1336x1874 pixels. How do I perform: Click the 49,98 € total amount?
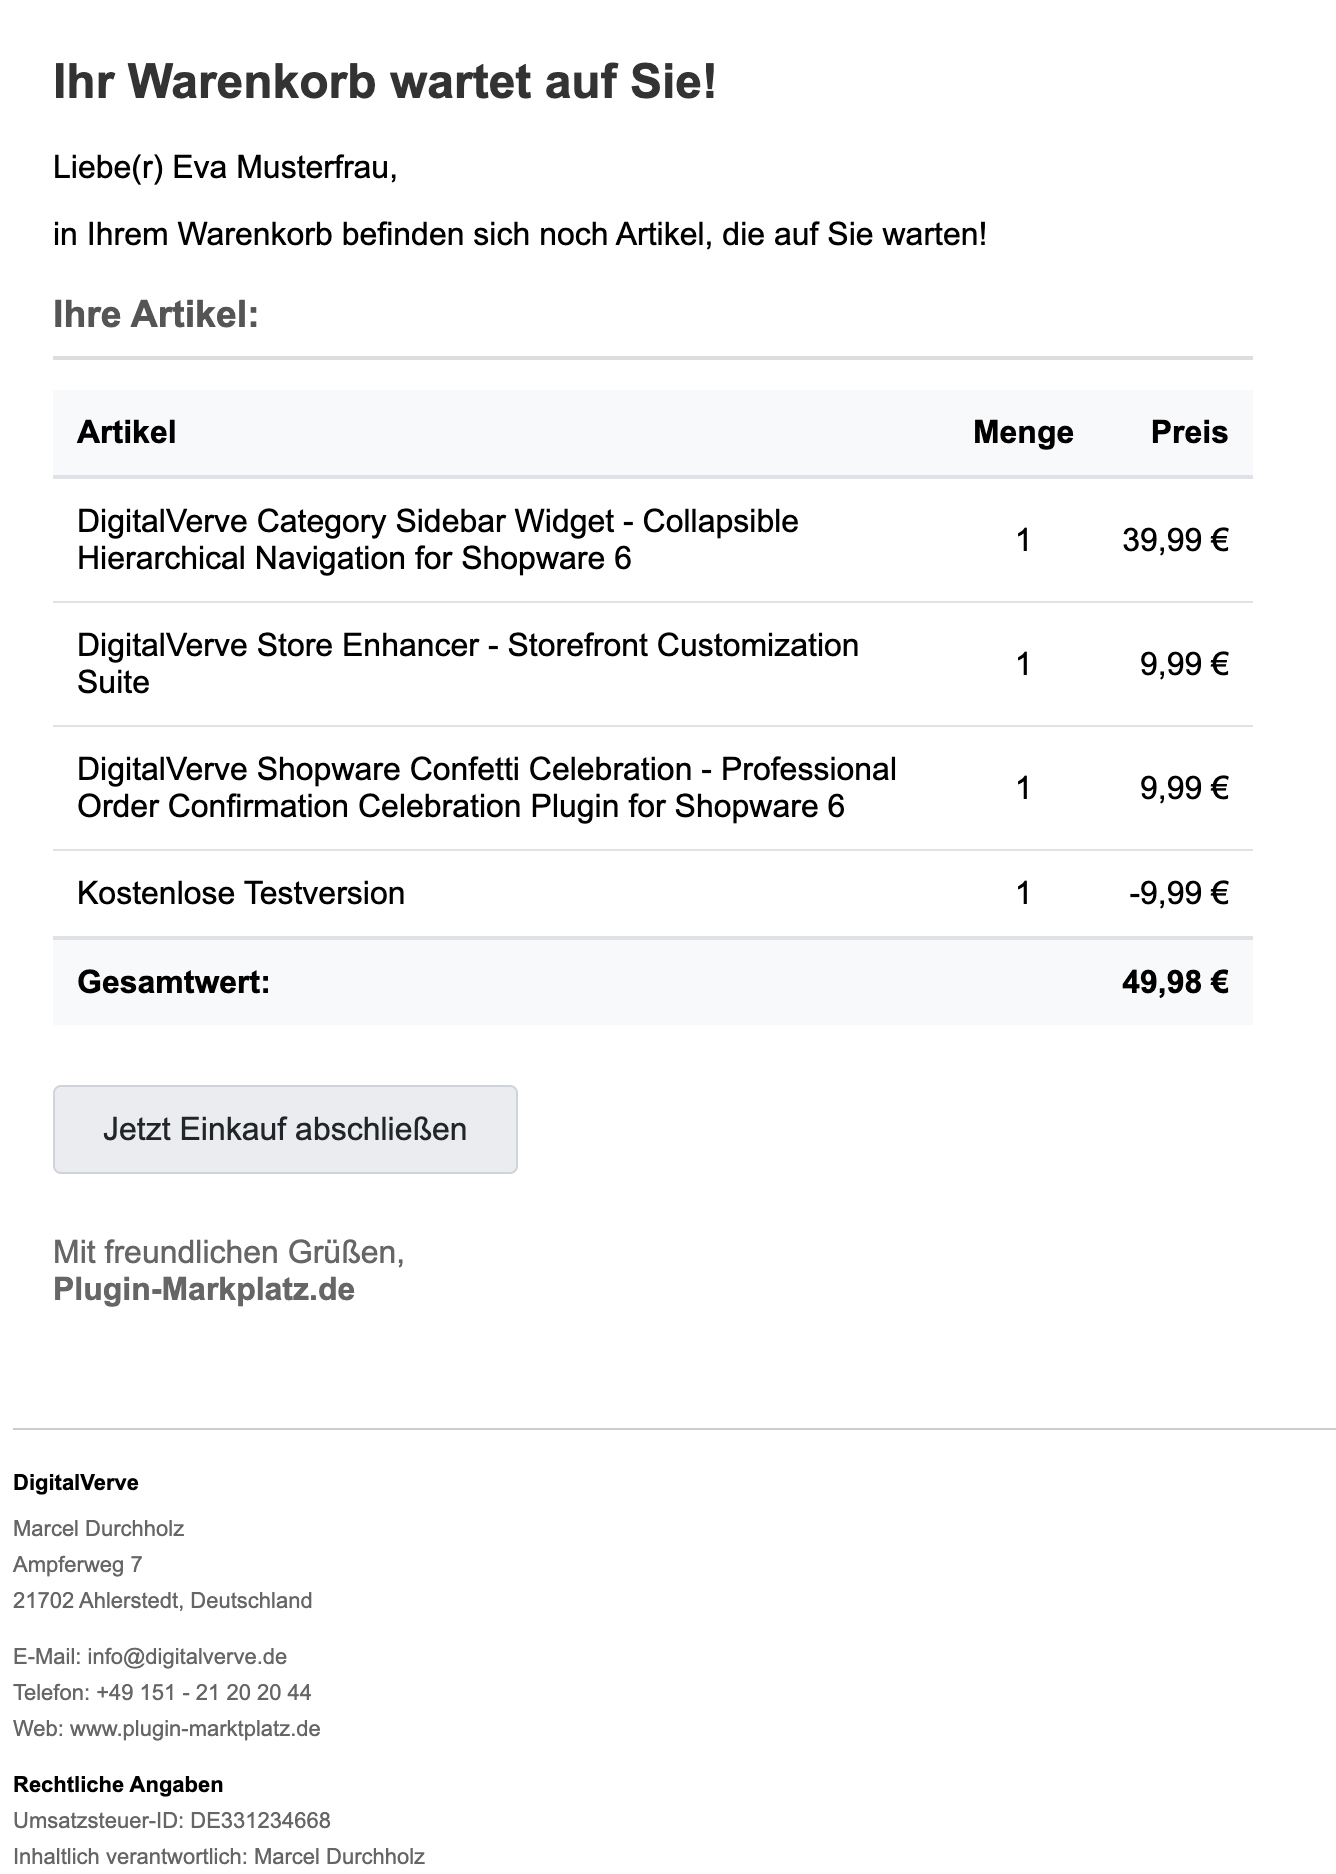[1175, 982]
